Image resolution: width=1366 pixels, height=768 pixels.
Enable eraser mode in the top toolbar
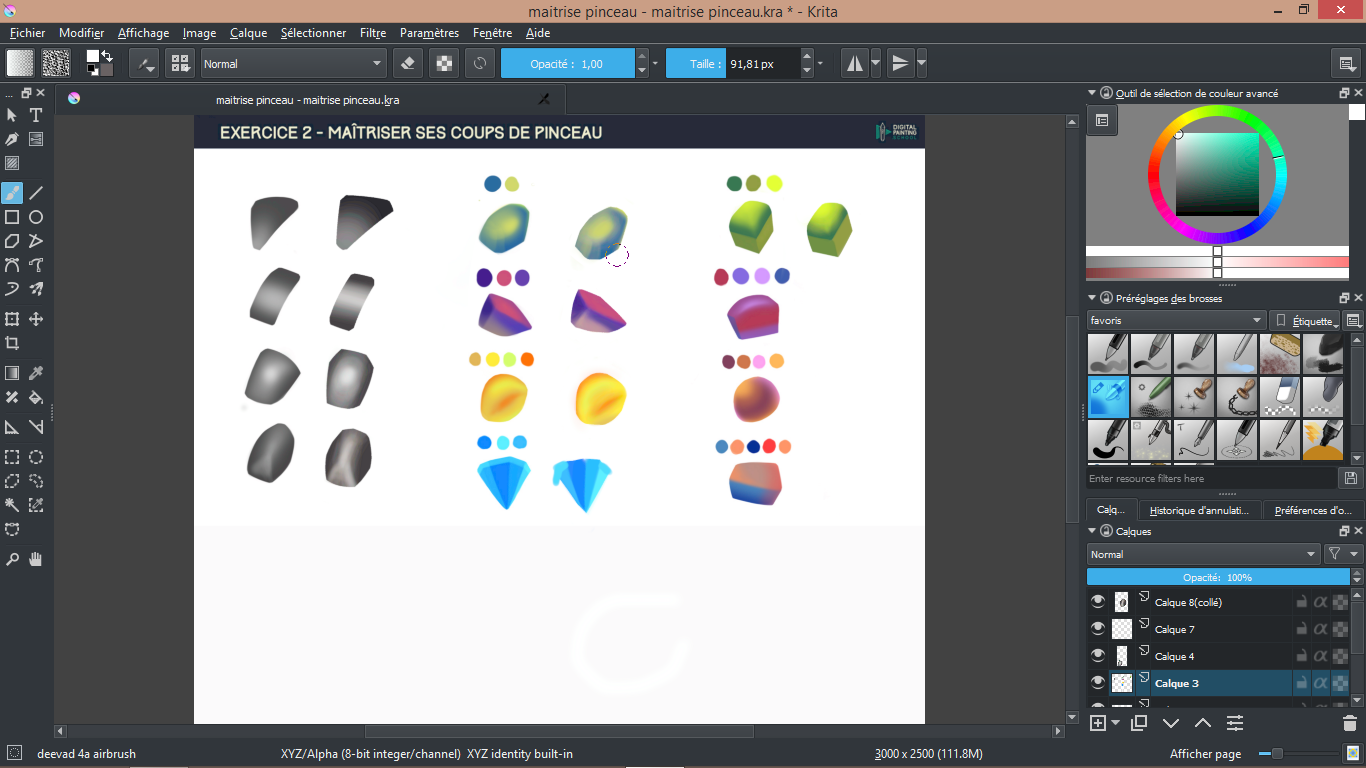point(407,63)
